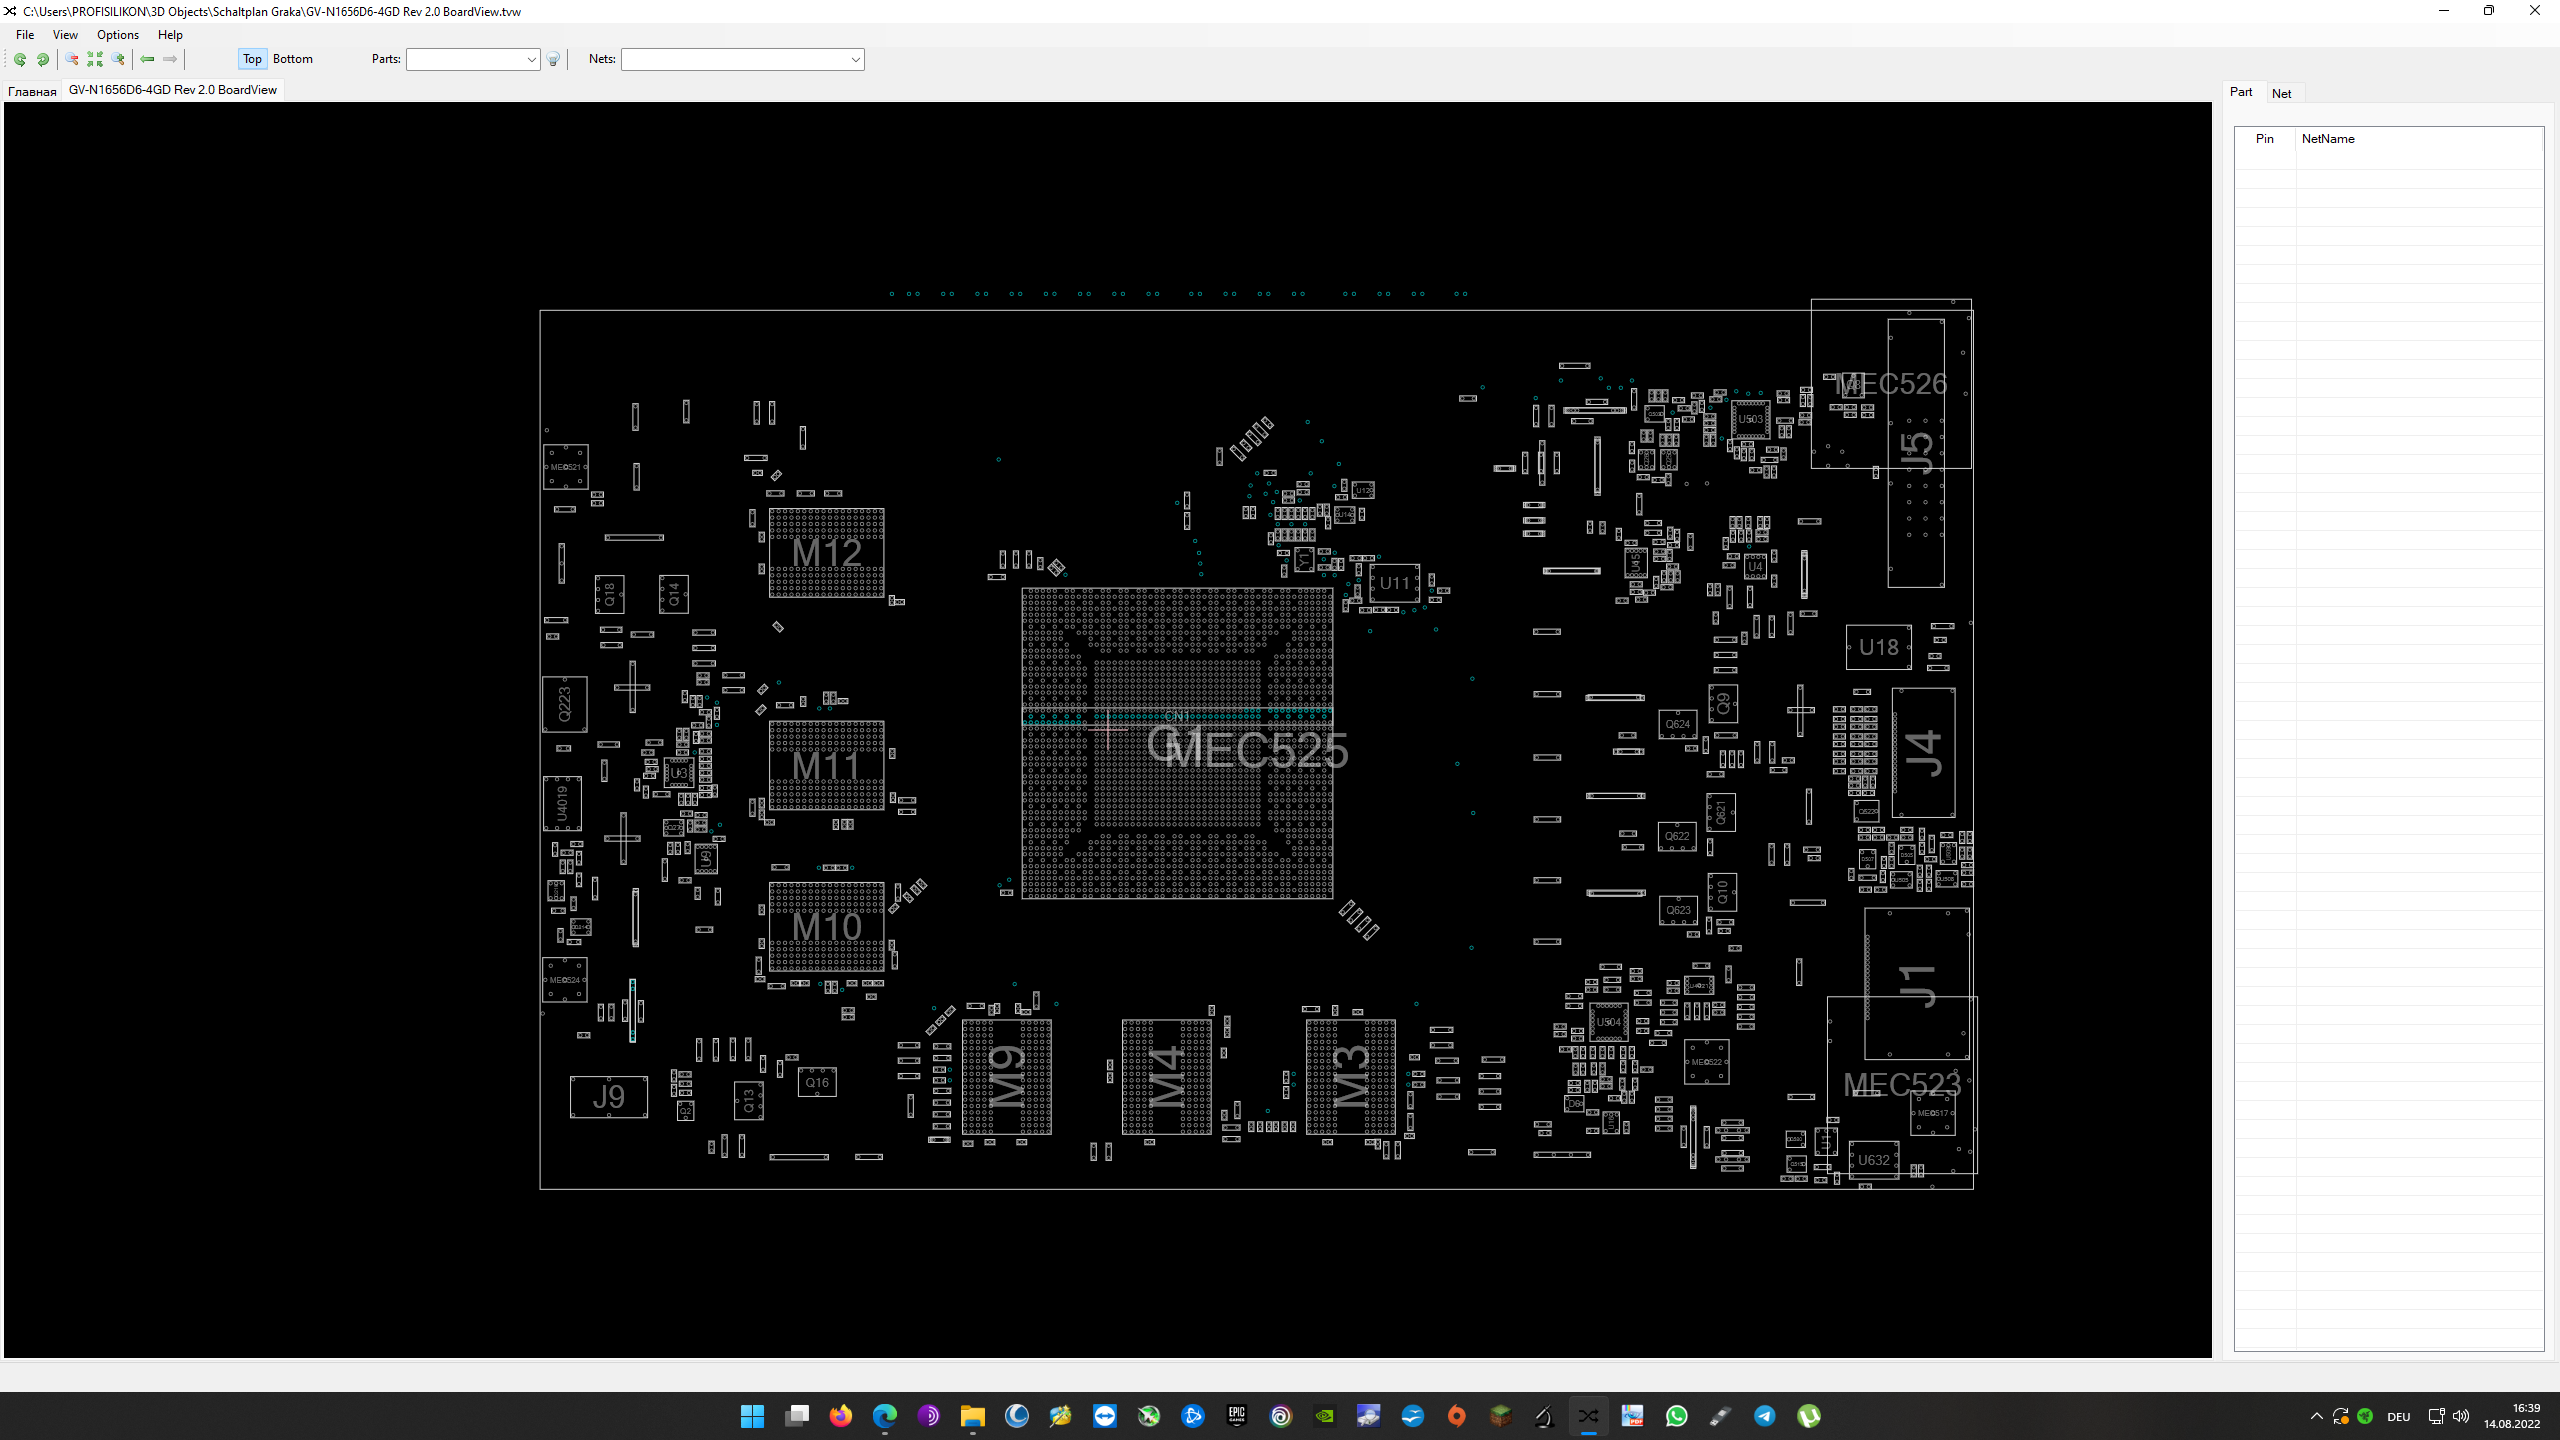Image resolution: width=2560 pixels, height=1440 pixels.
Task: Open uTorrent from the taskbar
Action: [x=1808, y=1416]
